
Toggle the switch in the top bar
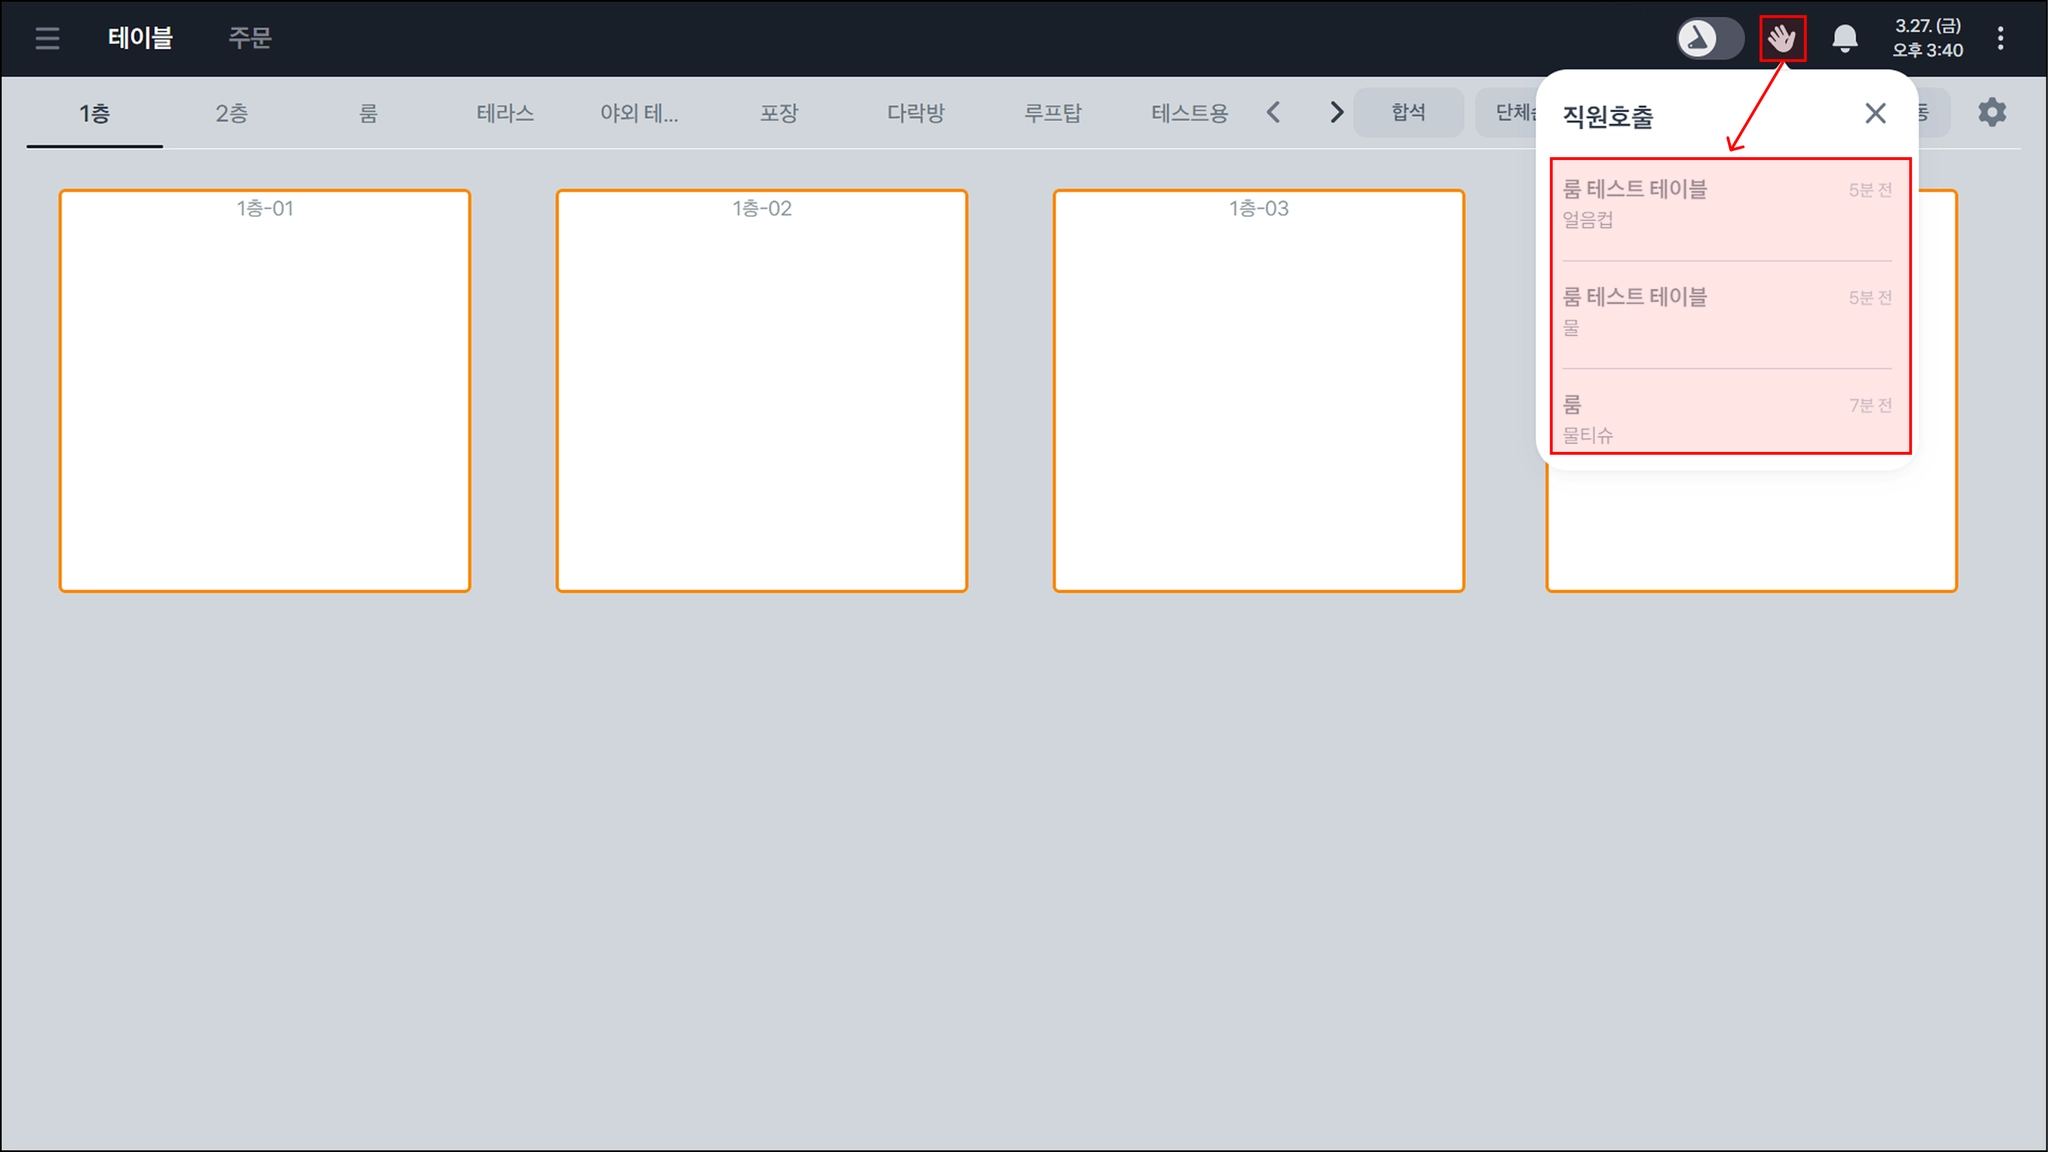tap(1709, 39)
